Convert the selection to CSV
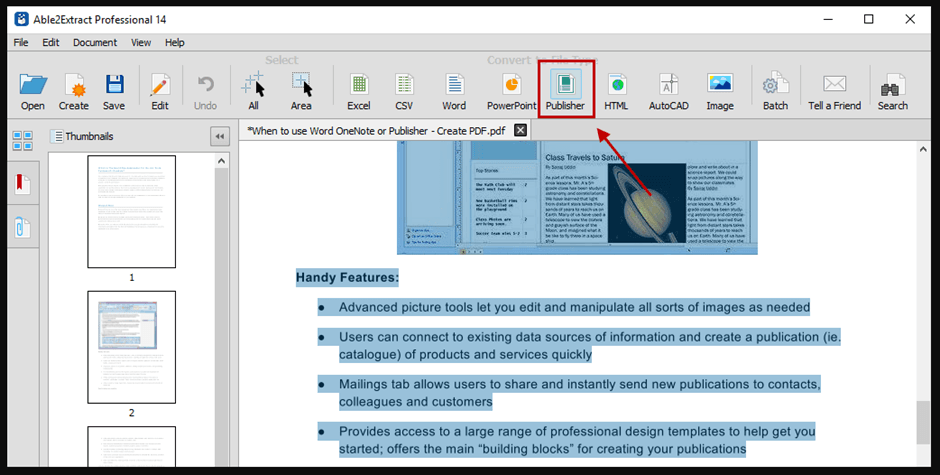The image size is (940, 475). pyautogui.click(x=404, y=92)
